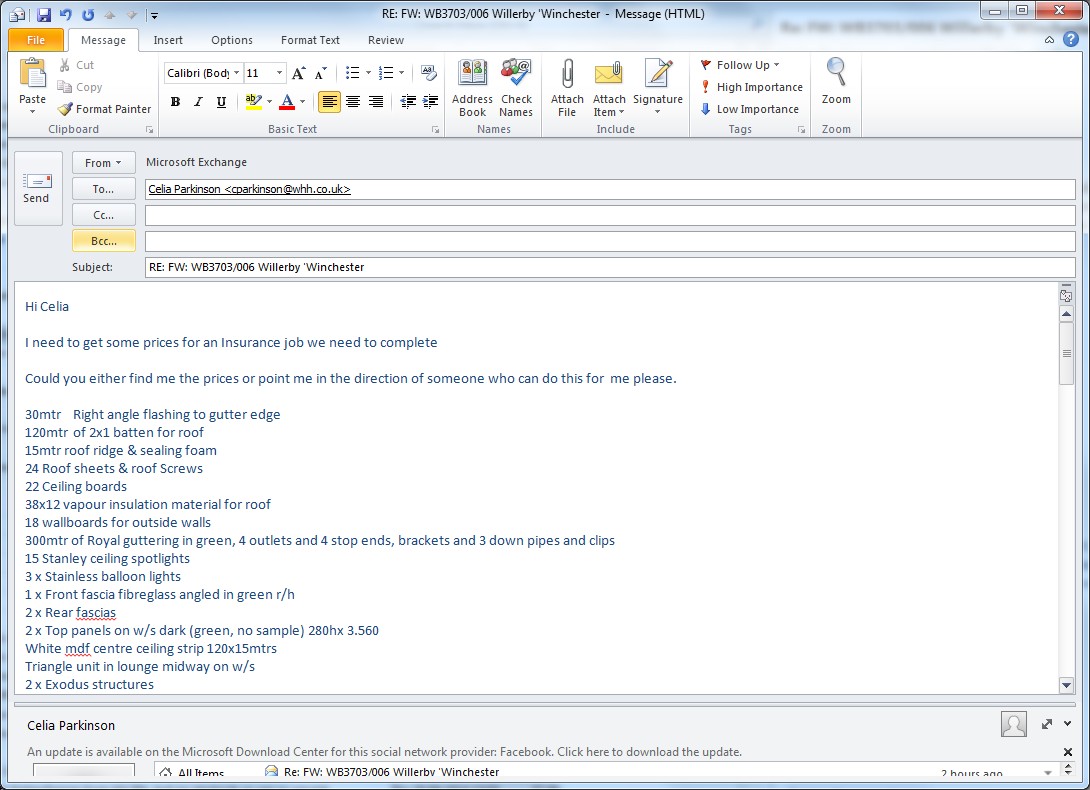Click the down arrow of message body scrollbar
The height and width of the screenshot is (790, 1090).
1066,686
